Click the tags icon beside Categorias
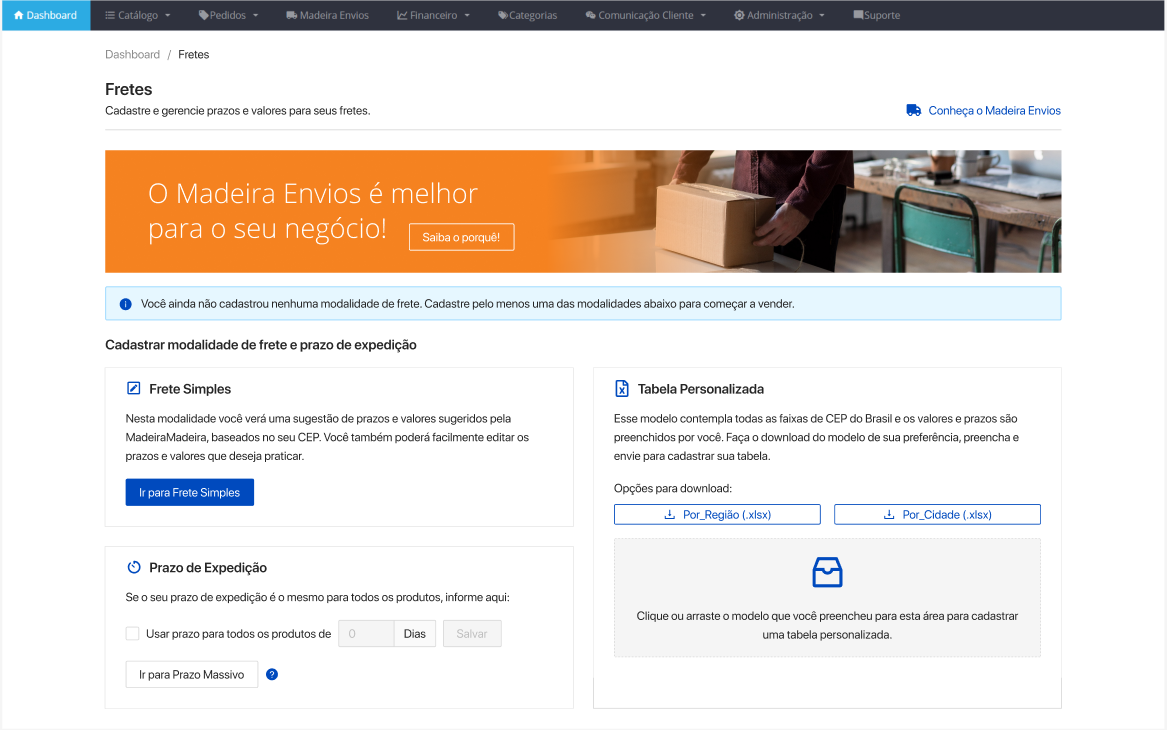 point(503,15)
